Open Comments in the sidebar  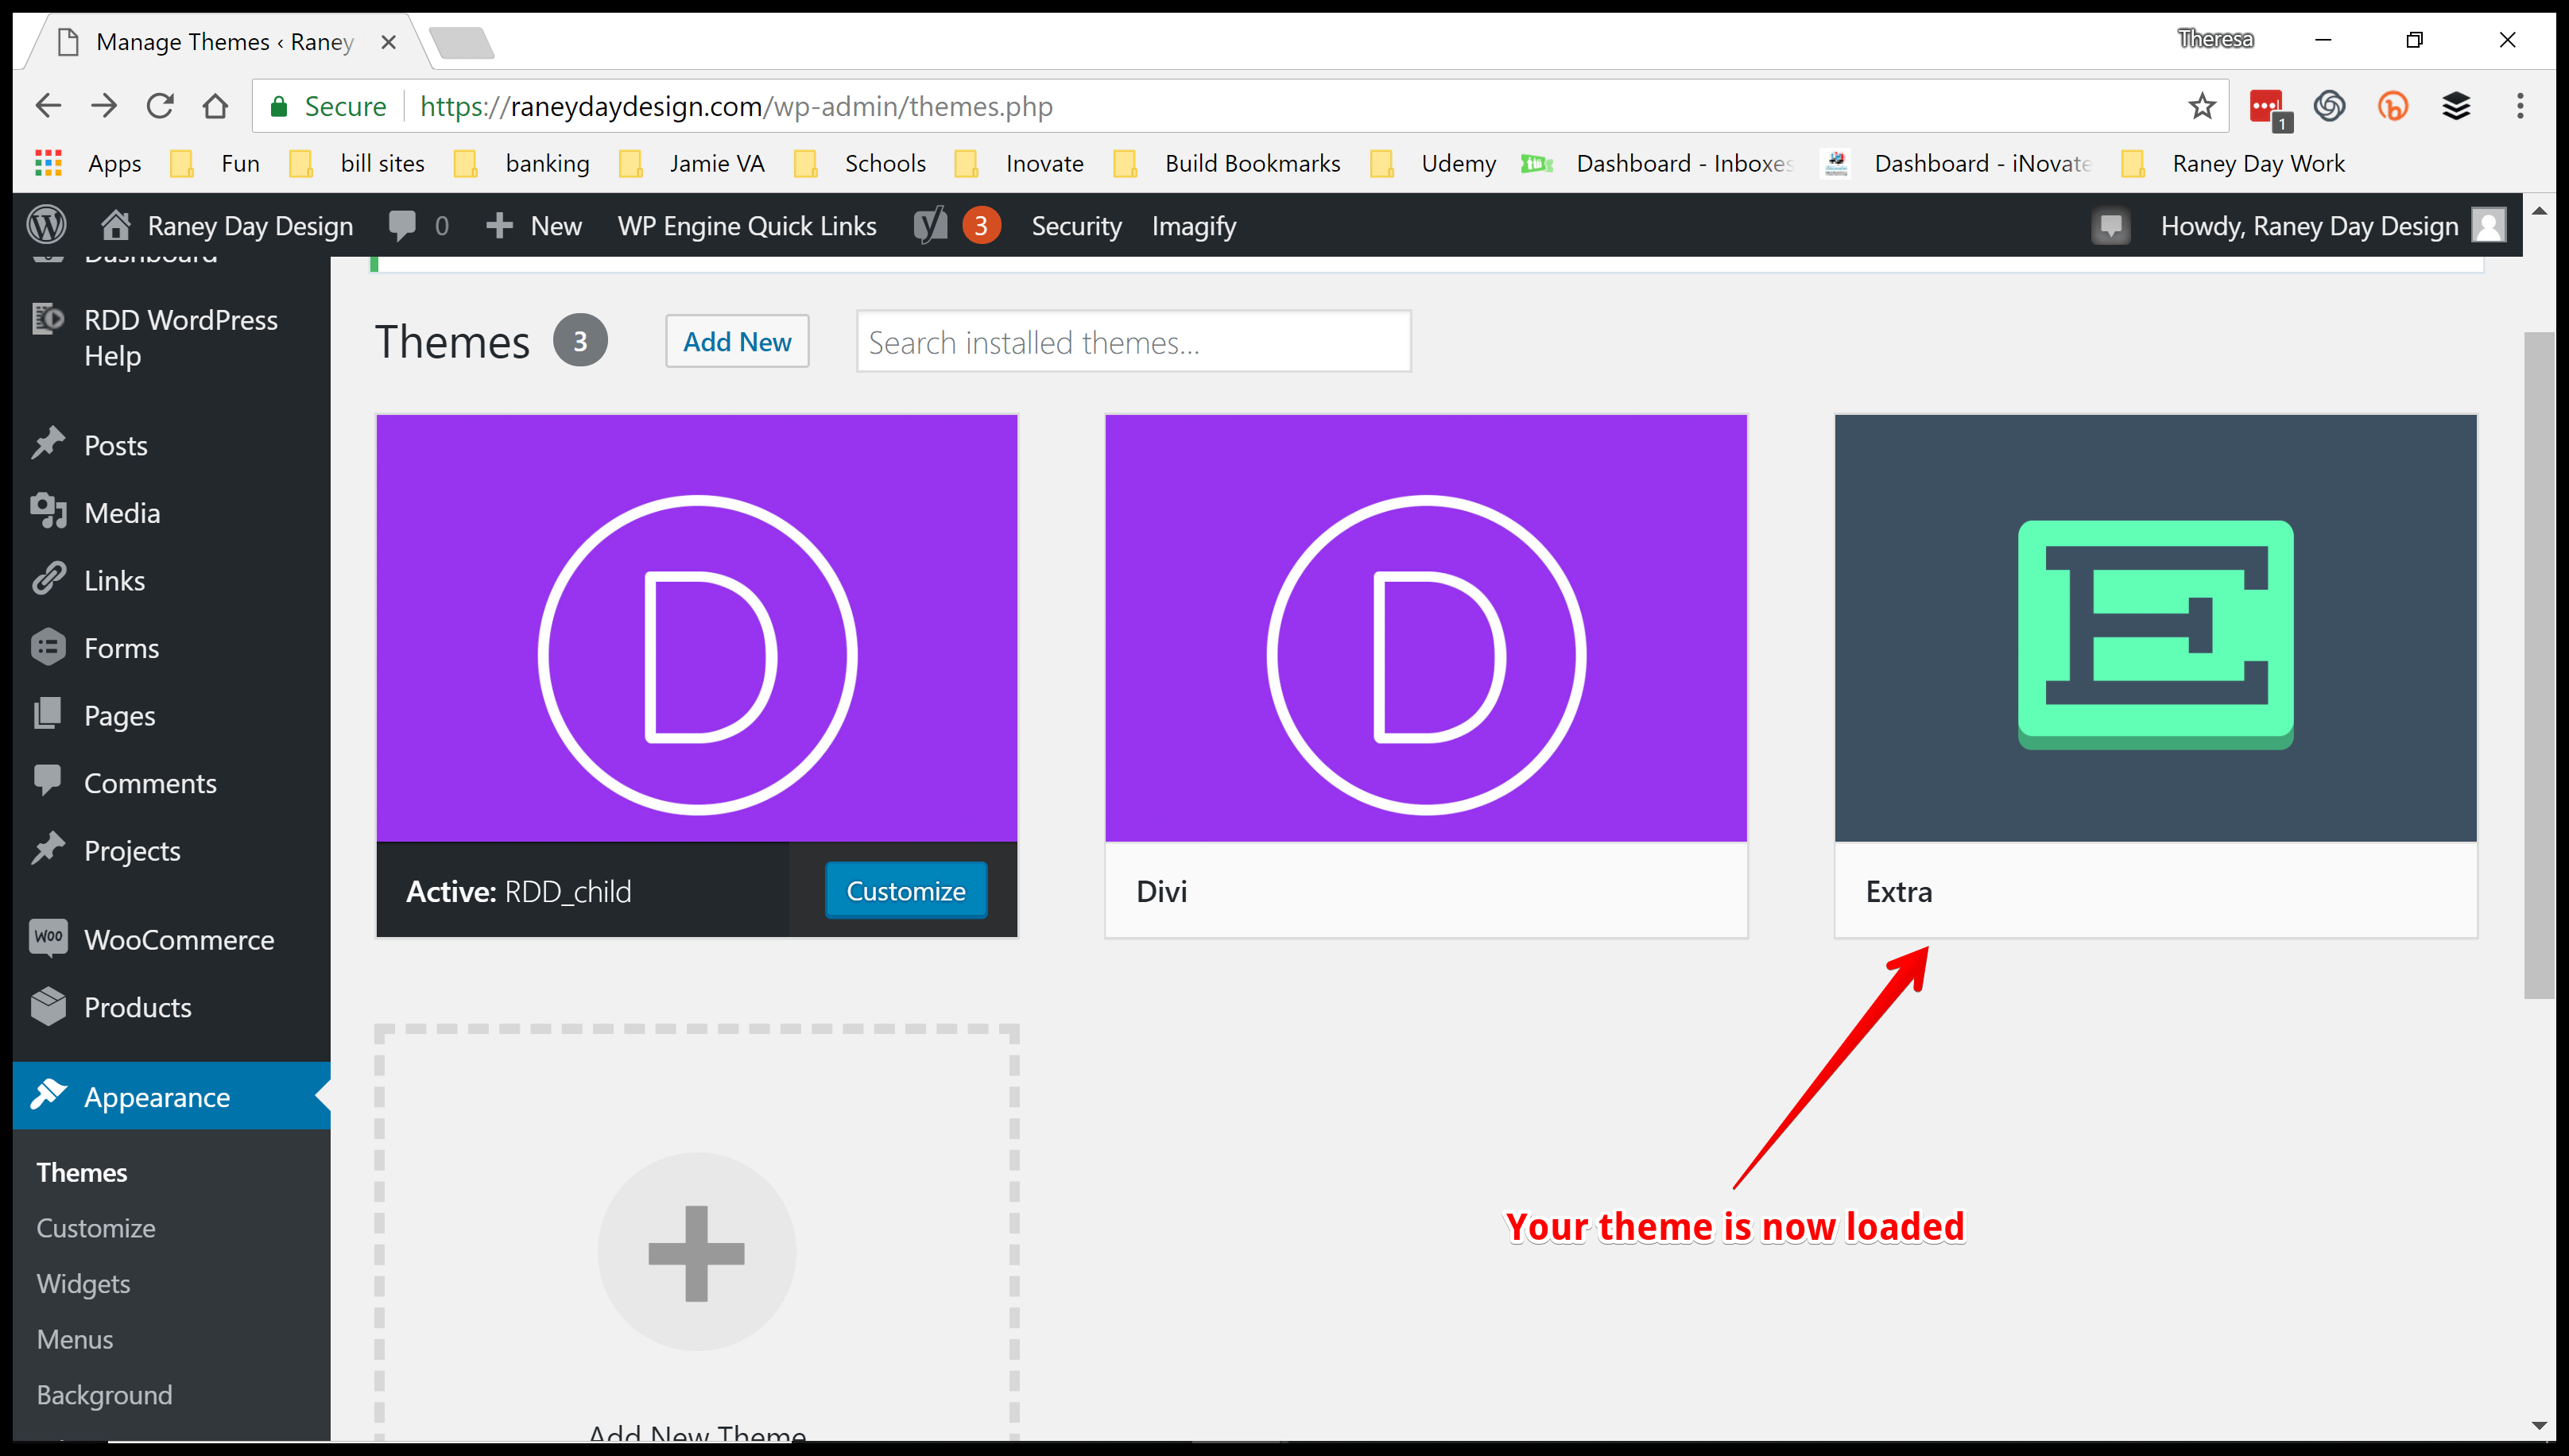click(x=171, y=783)
